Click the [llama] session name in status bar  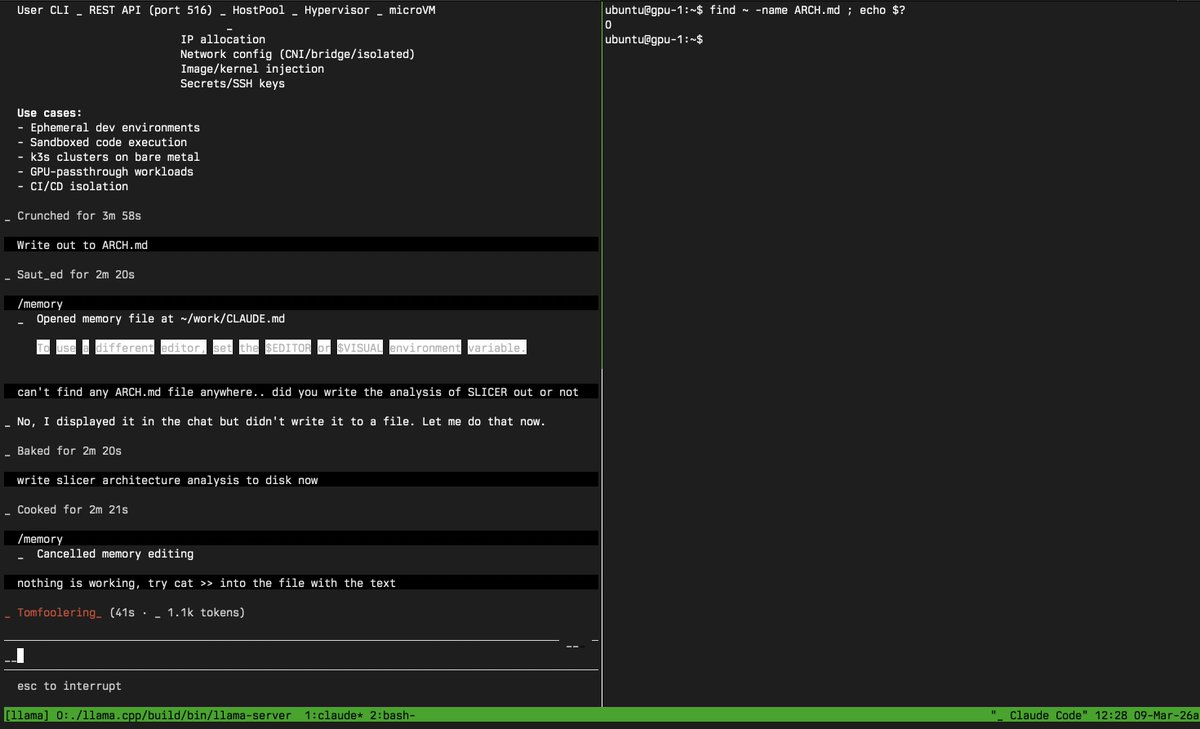(27, 716)
